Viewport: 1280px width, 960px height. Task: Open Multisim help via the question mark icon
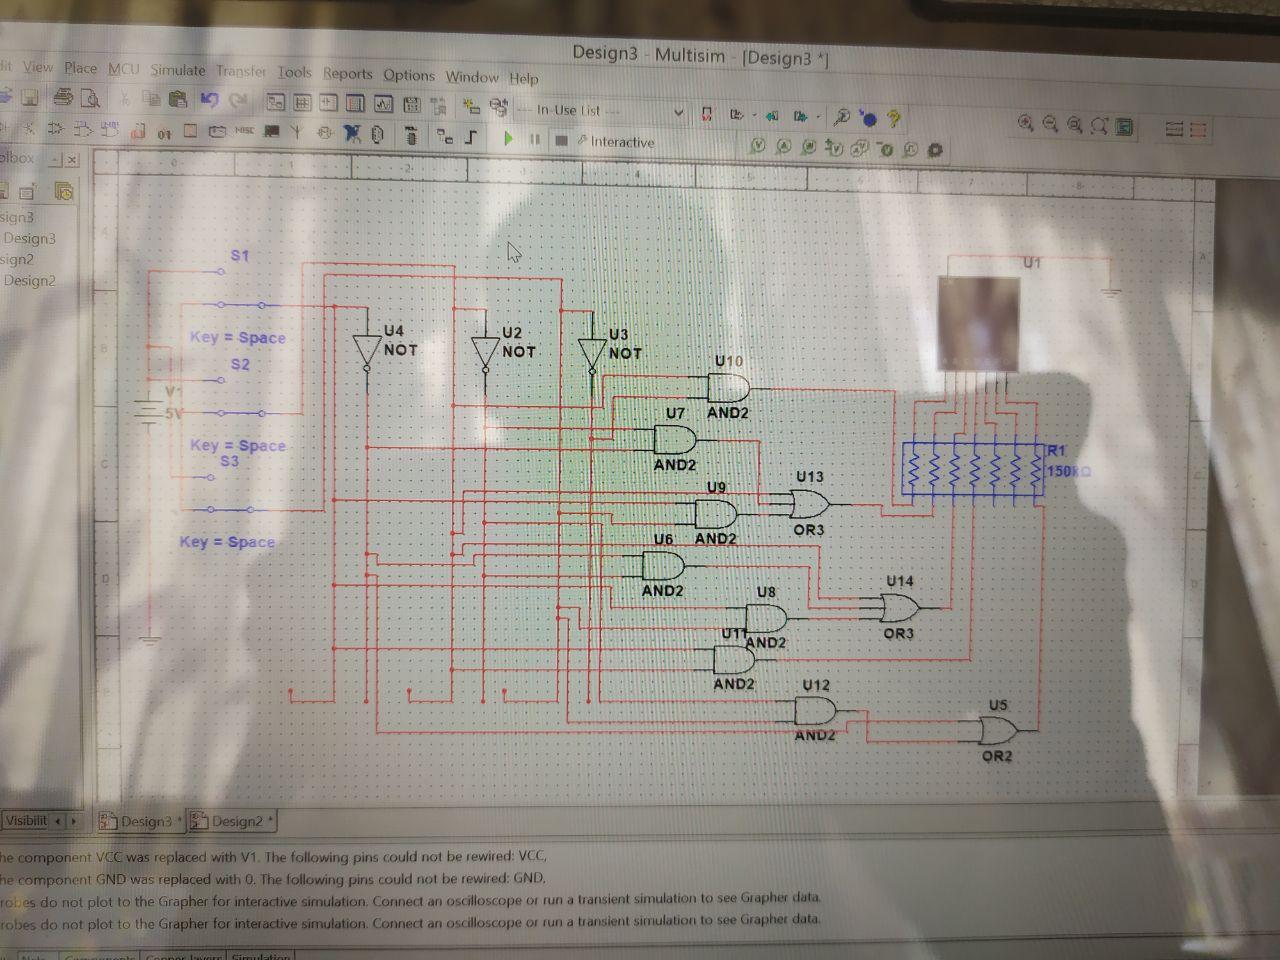pos(893,118)
